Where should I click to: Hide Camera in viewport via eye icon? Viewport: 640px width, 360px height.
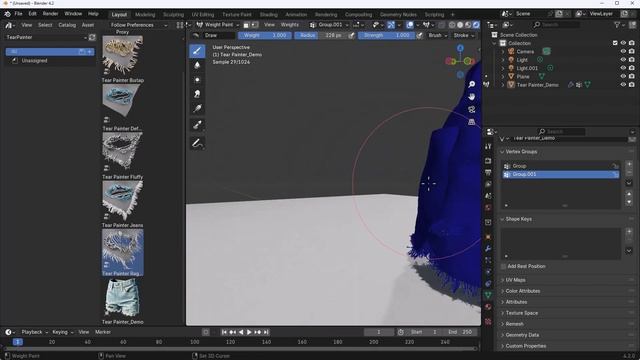tap(623, 51)
